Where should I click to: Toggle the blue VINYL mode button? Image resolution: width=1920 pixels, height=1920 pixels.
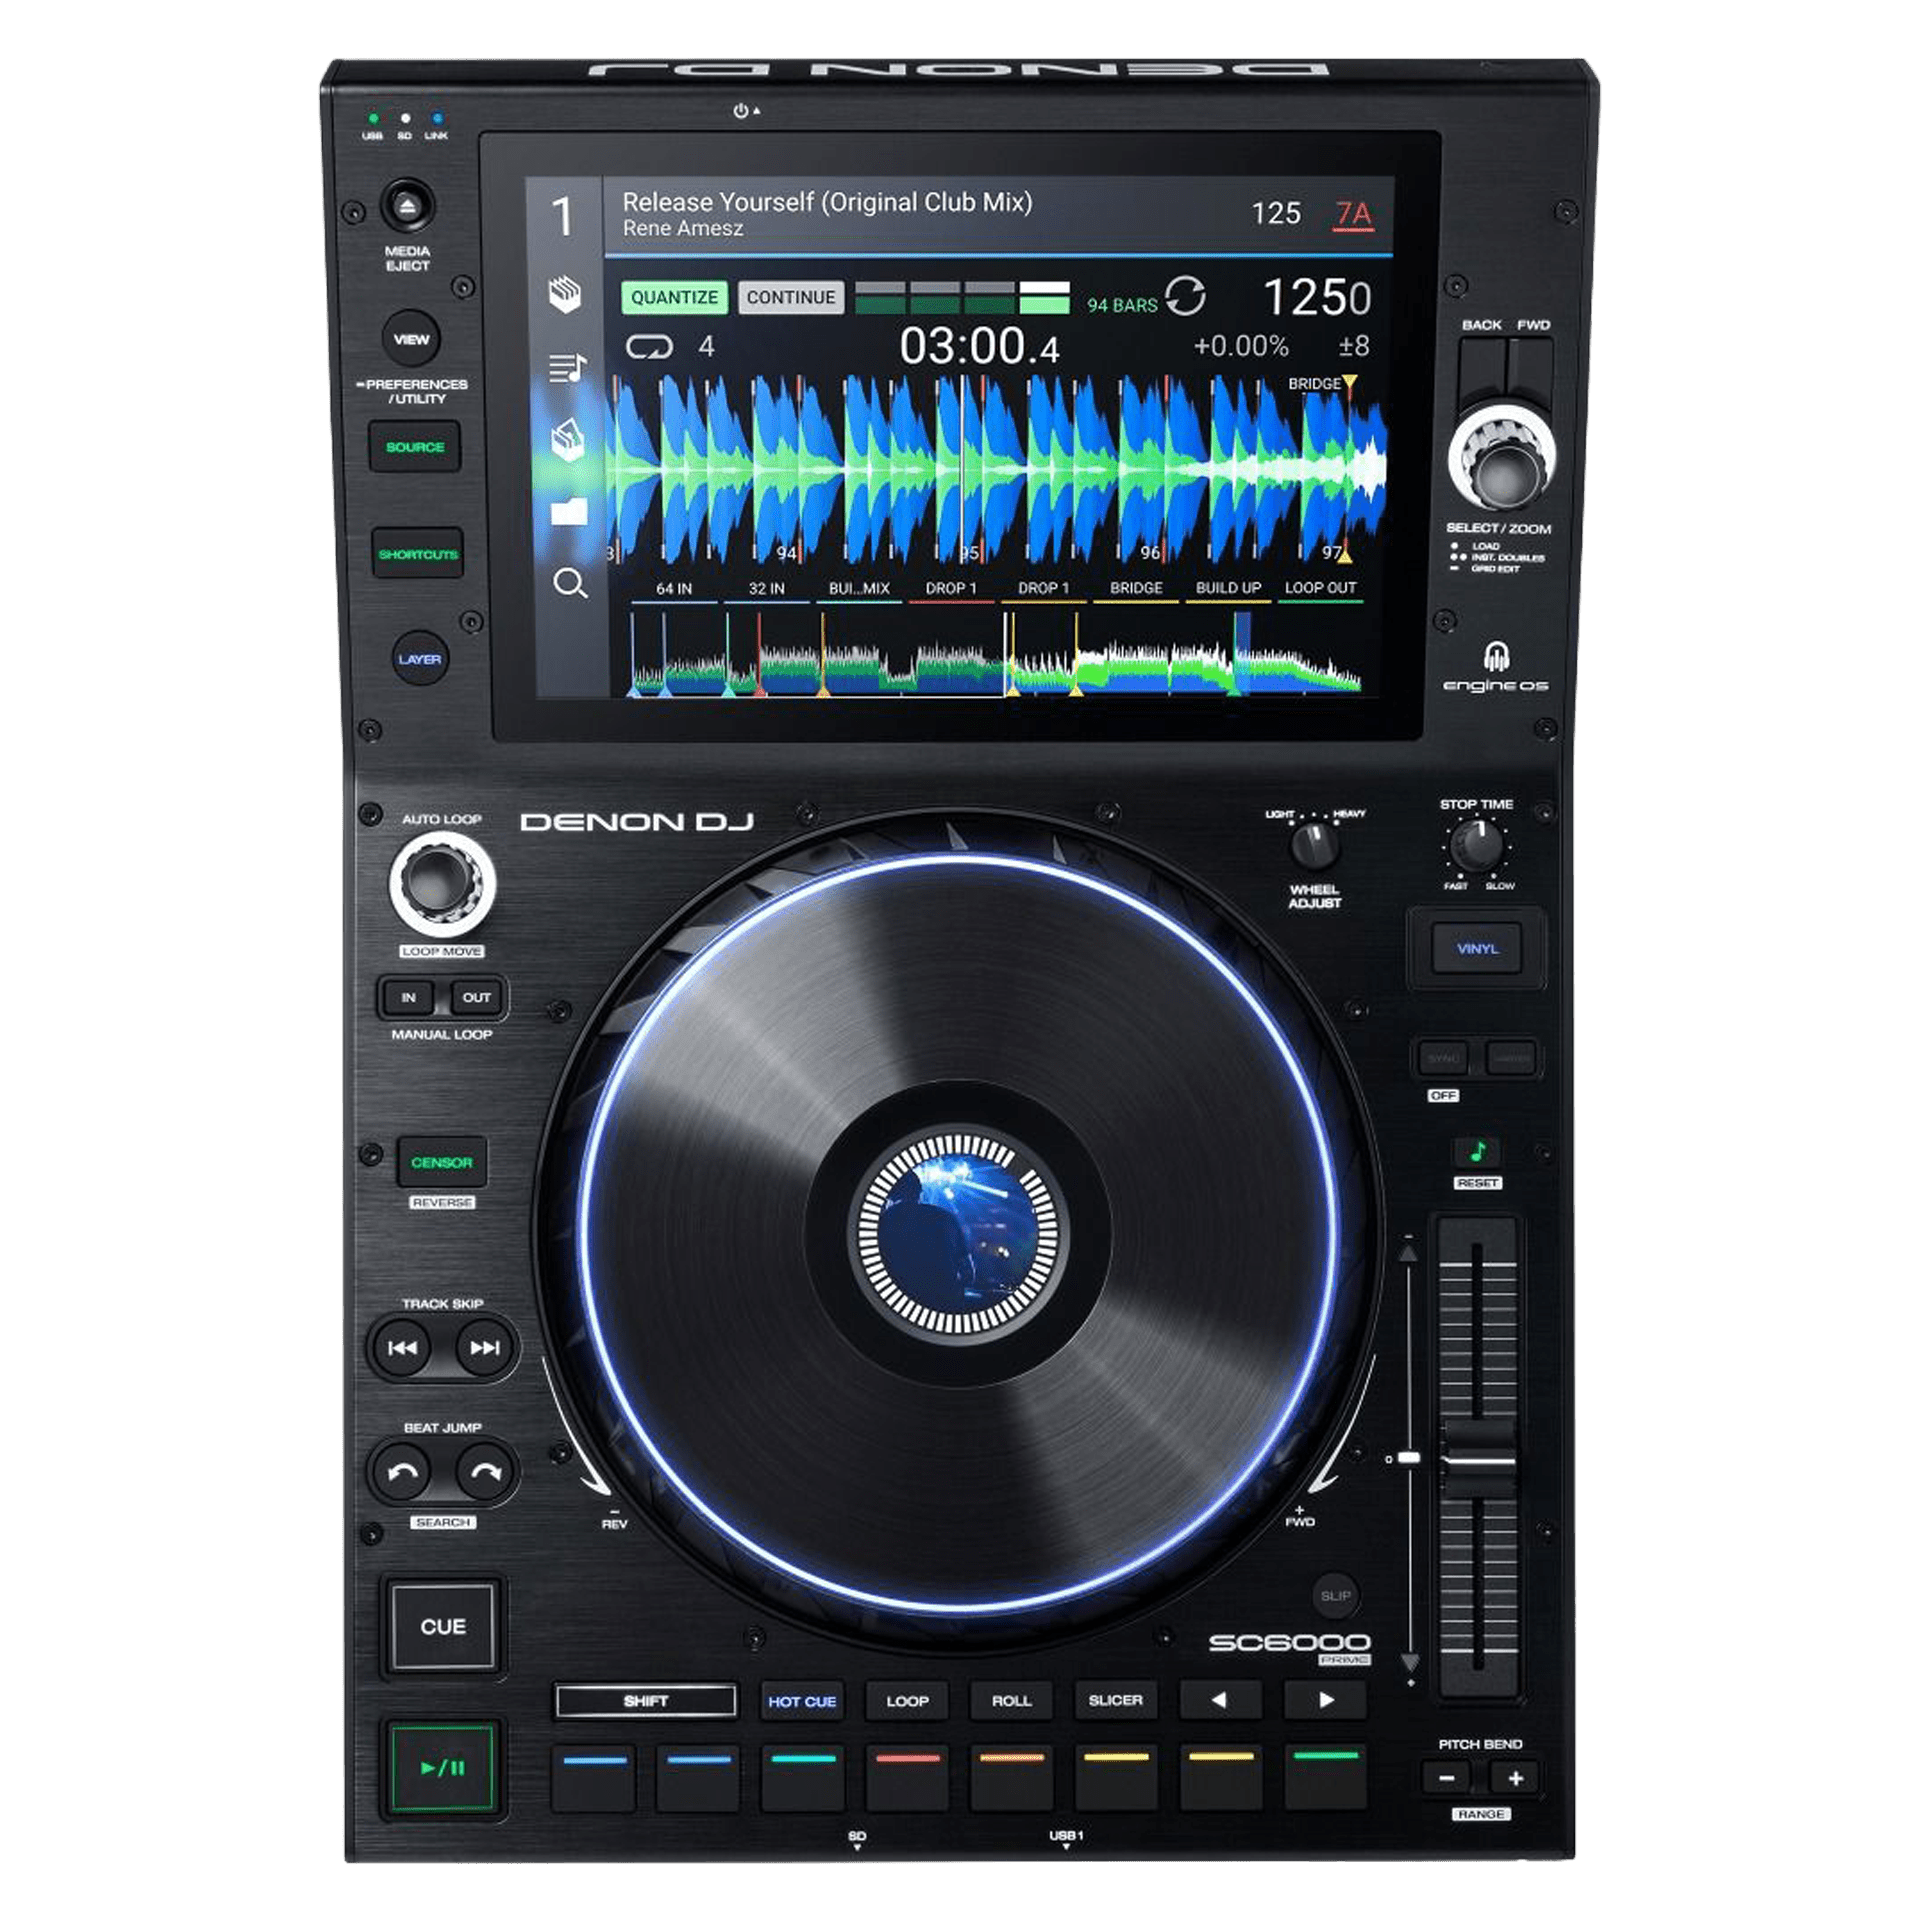1477,948
